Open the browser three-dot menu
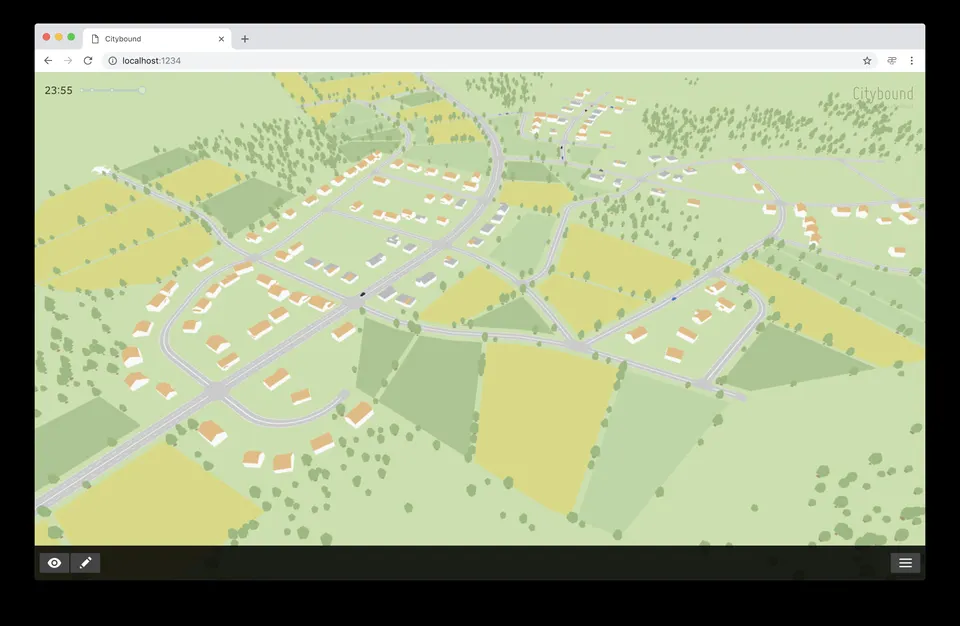This screenshot has width=960, height=626. [x=912, y=61]
